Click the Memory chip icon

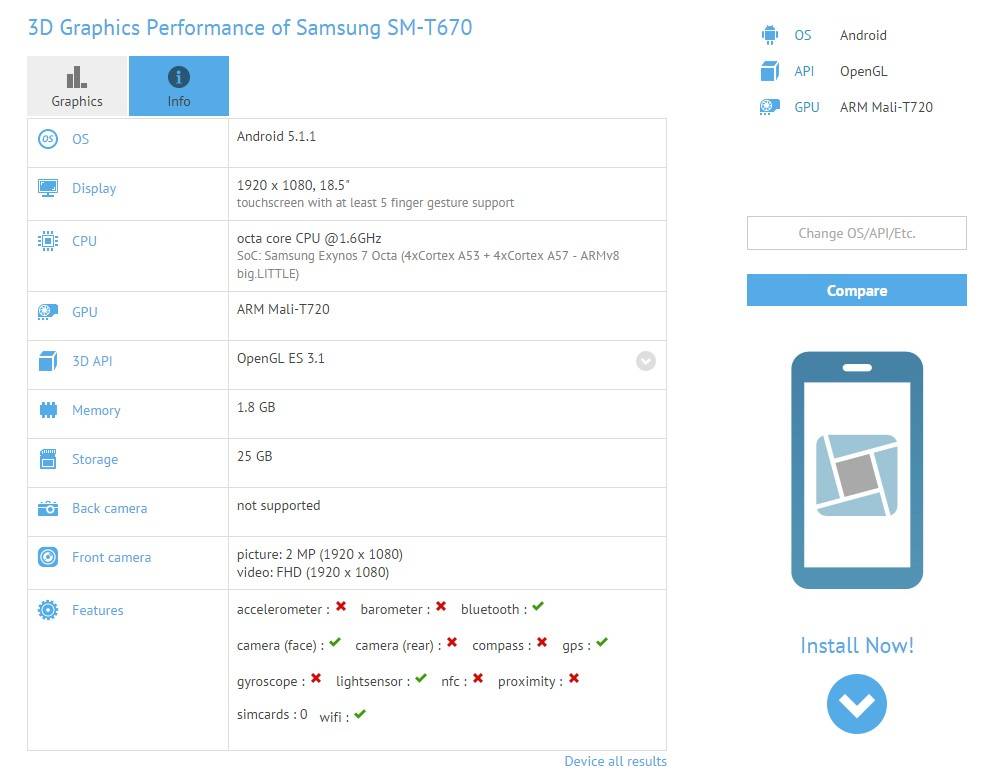click(48, 410)
